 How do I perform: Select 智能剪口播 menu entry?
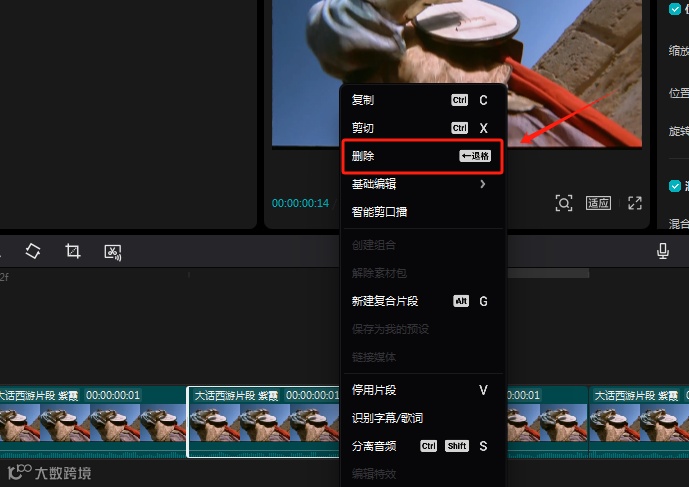click(423, 212)
